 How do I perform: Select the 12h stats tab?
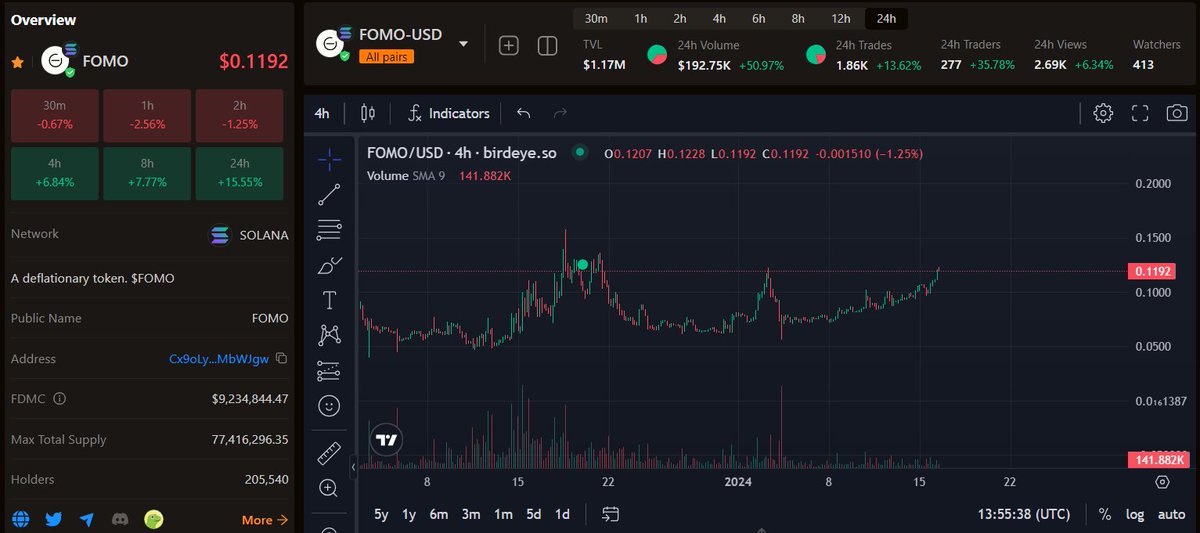(841, 18)
